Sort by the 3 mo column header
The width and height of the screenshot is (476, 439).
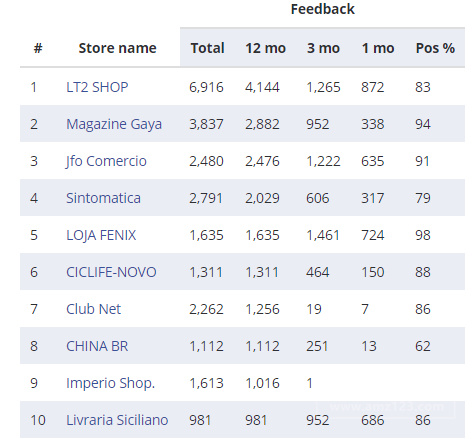[x=323, y=48]
